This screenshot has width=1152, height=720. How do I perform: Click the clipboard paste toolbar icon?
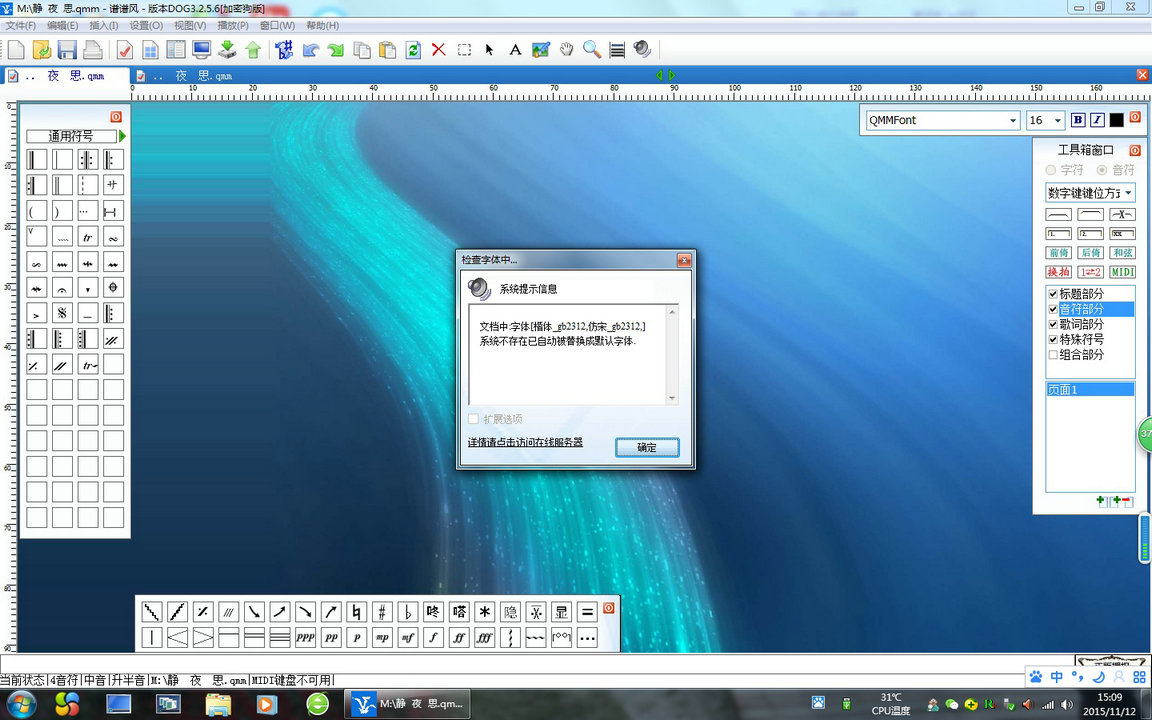tap(387, 49)
